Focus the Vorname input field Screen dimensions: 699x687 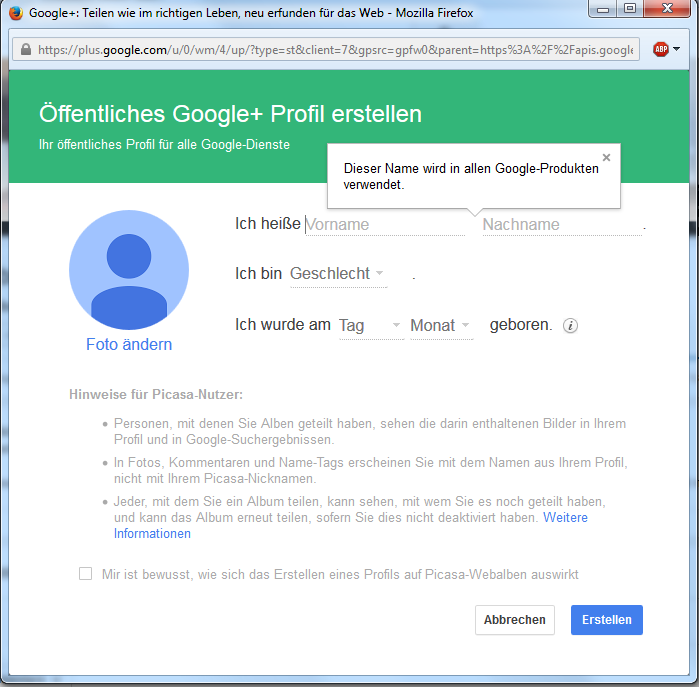coord(385,225)
